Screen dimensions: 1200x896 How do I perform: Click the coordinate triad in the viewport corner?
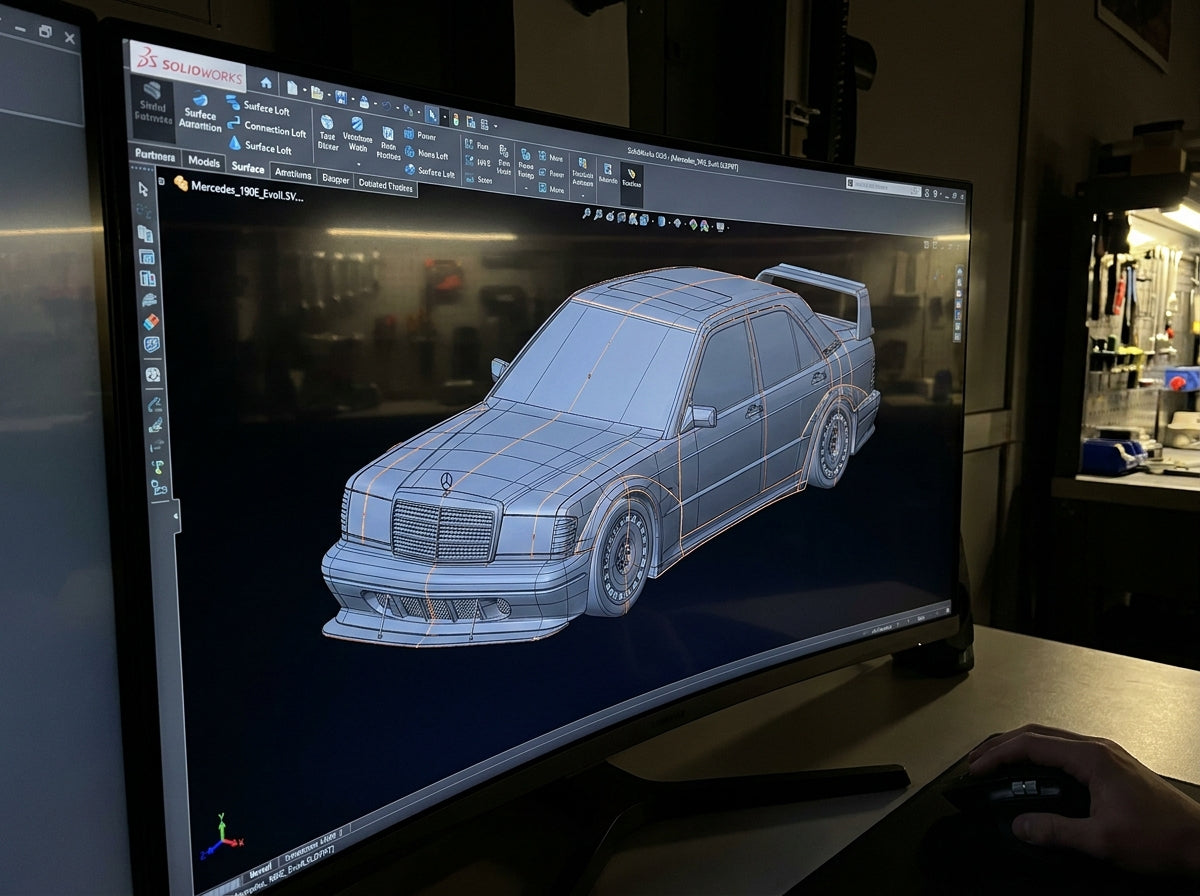point(221,836)
